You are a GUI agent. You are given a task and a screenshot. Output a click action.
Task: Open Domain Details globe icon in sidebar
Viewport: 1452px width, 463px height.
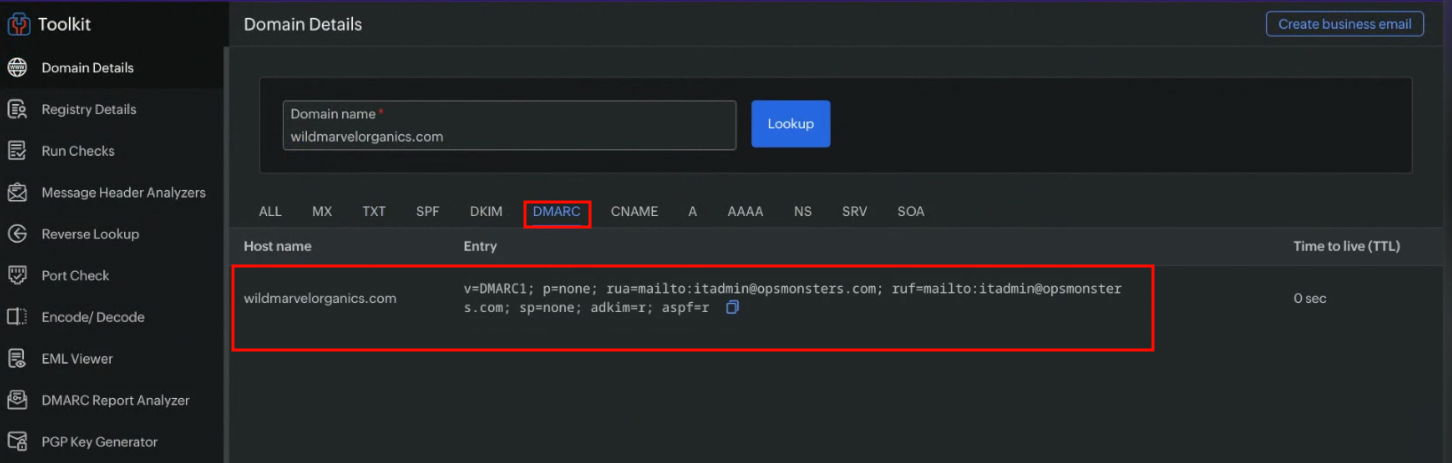point(17,68)
